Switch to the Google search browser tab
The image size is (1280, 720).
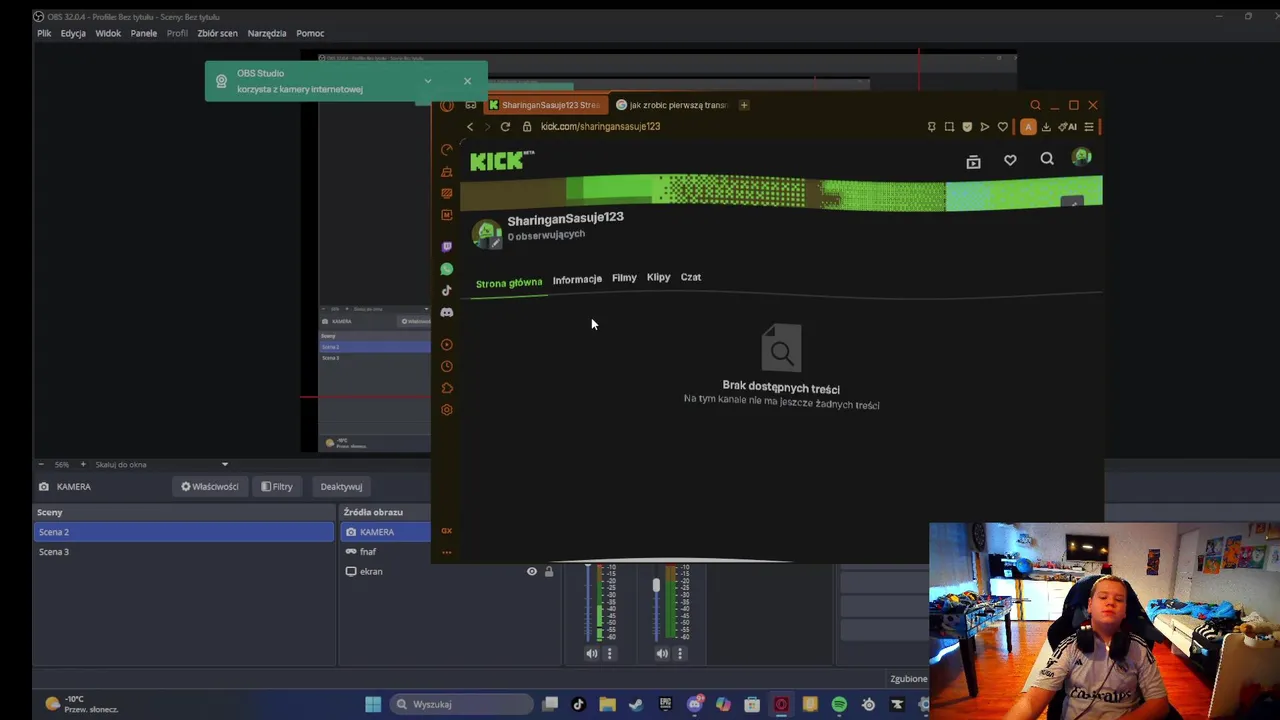point(672,105)
